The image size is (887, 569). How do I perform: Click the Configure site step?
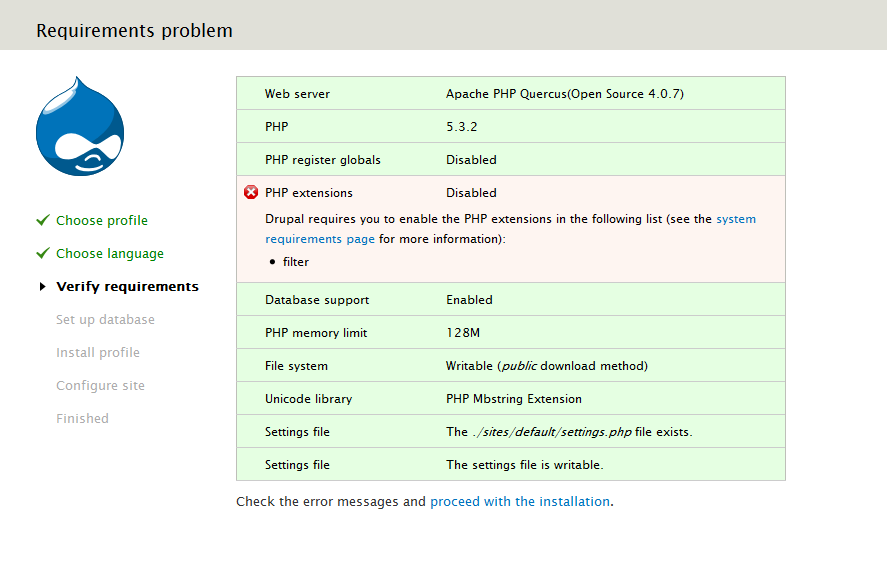point(100,386)
